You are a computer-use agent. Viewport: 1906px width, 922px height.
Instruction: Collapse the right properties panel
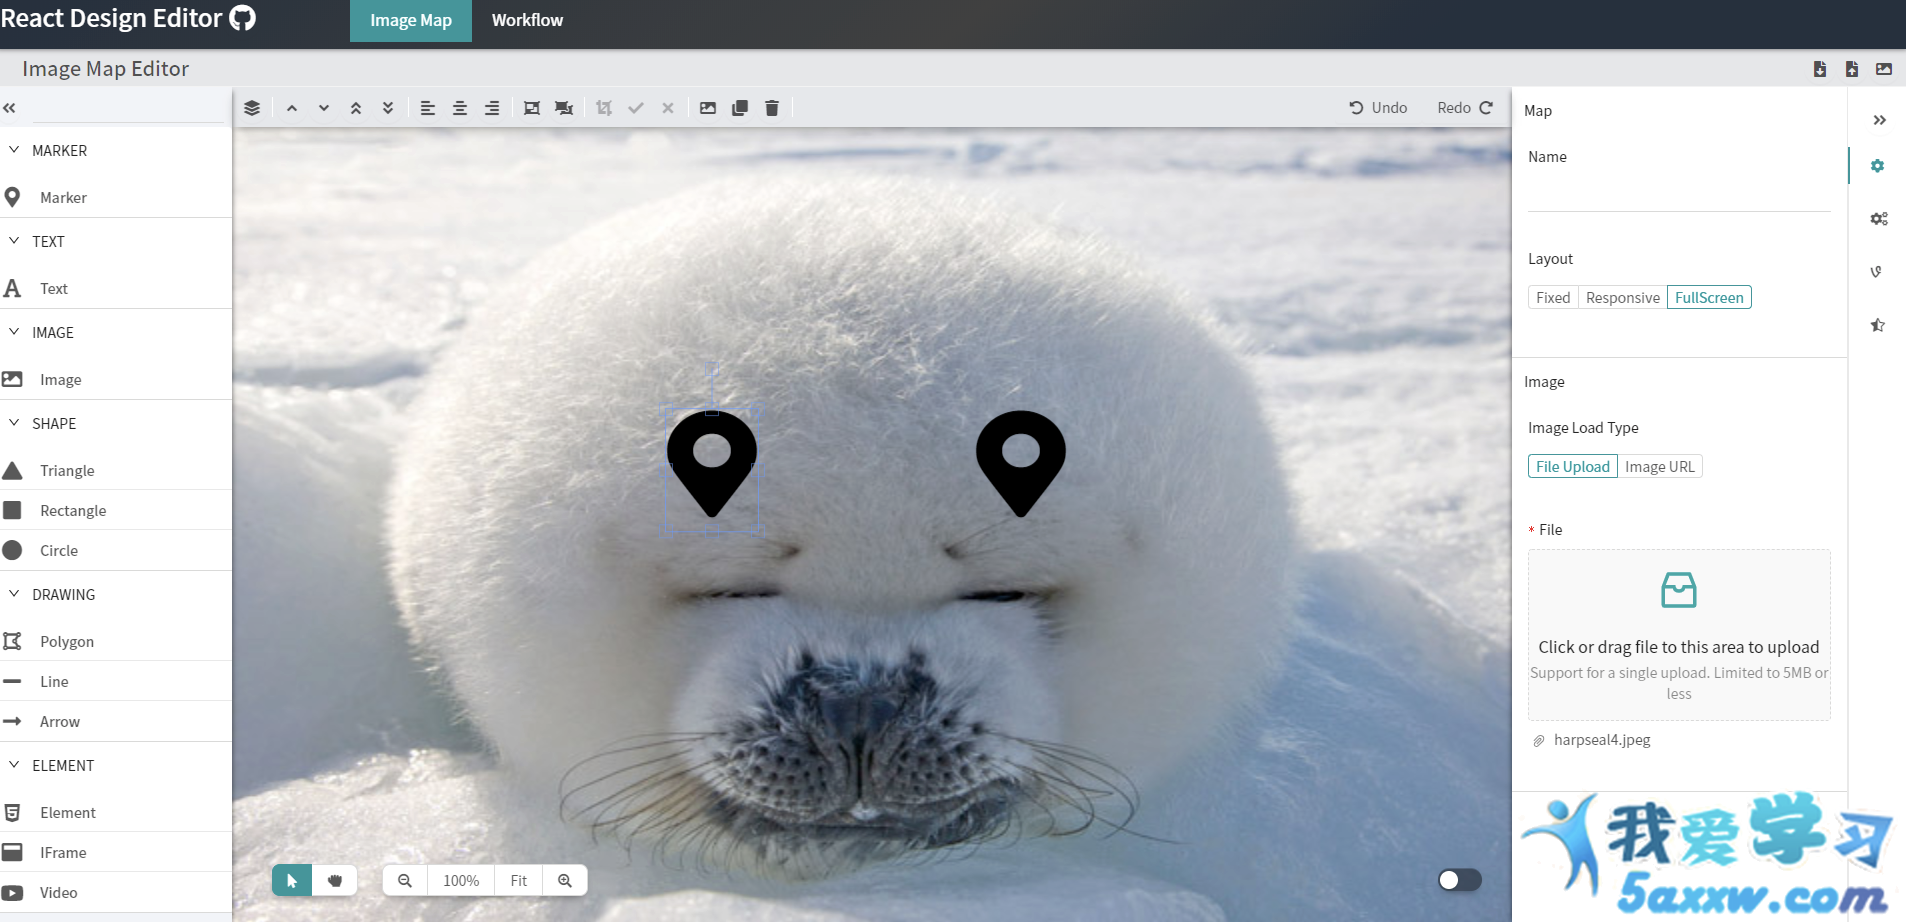click(1880, 120)
